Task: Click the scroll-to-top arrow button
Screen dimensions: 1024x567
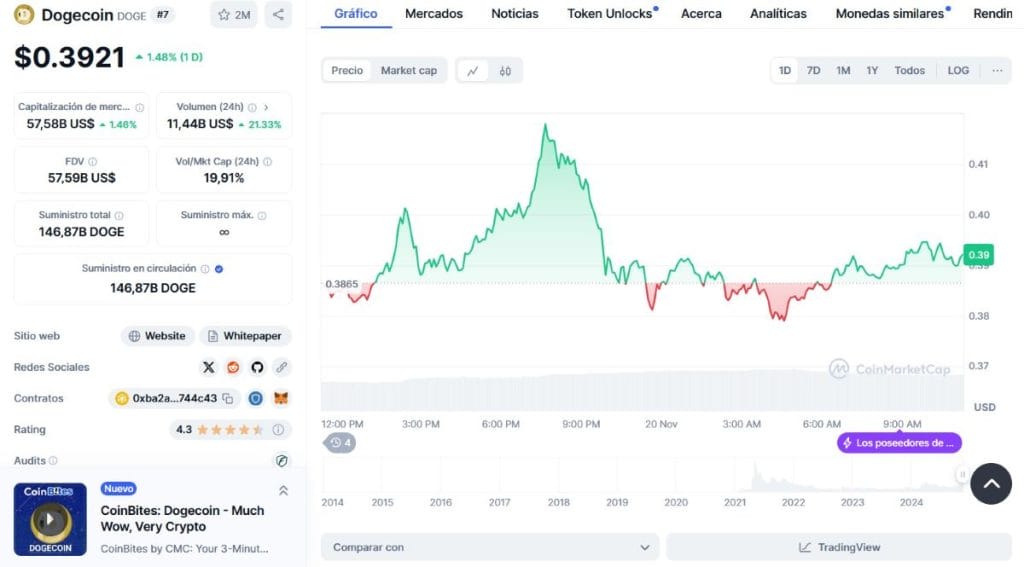Action: pyautogui.click(x=991, y=483)
